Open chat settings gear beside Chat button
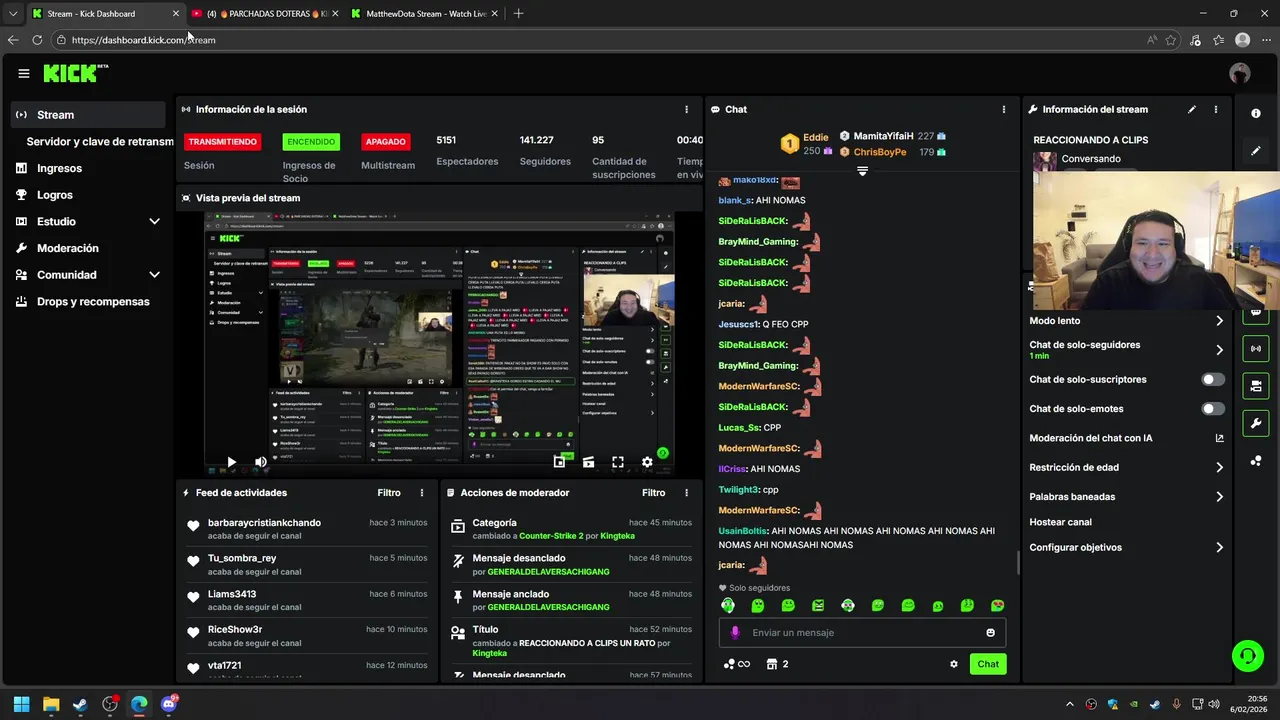Screen dimensions: 1280x720 [x=953, y=664]
